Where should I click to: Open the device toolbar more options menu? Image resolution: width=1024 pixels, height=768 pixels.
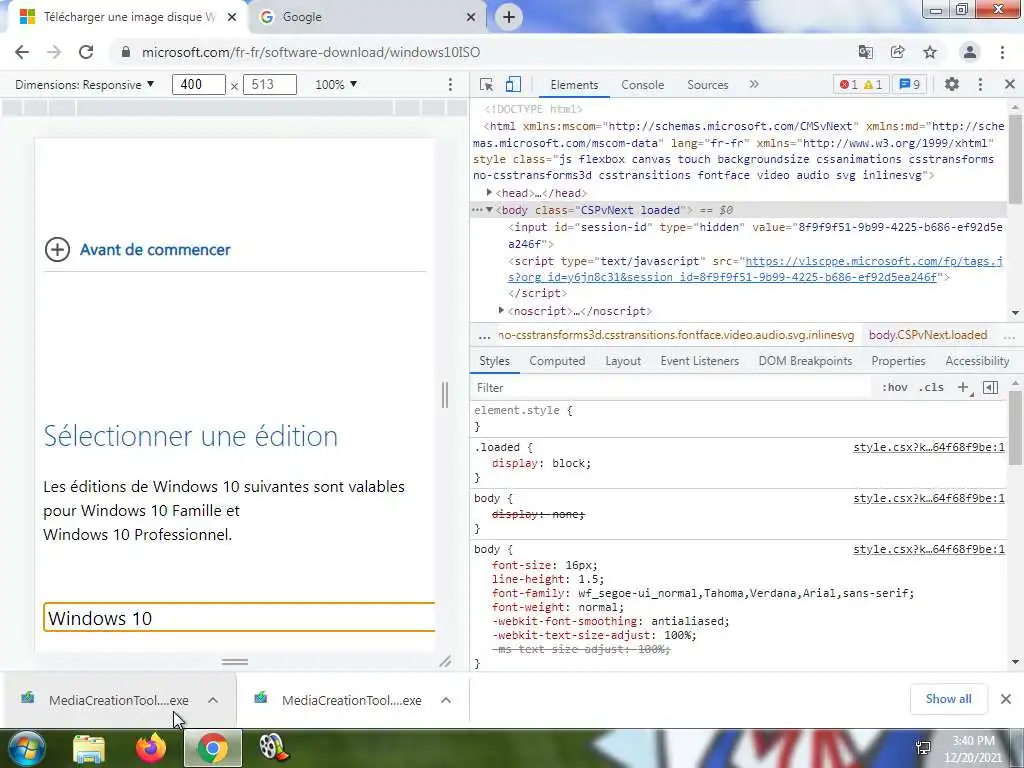click(450, 84)
